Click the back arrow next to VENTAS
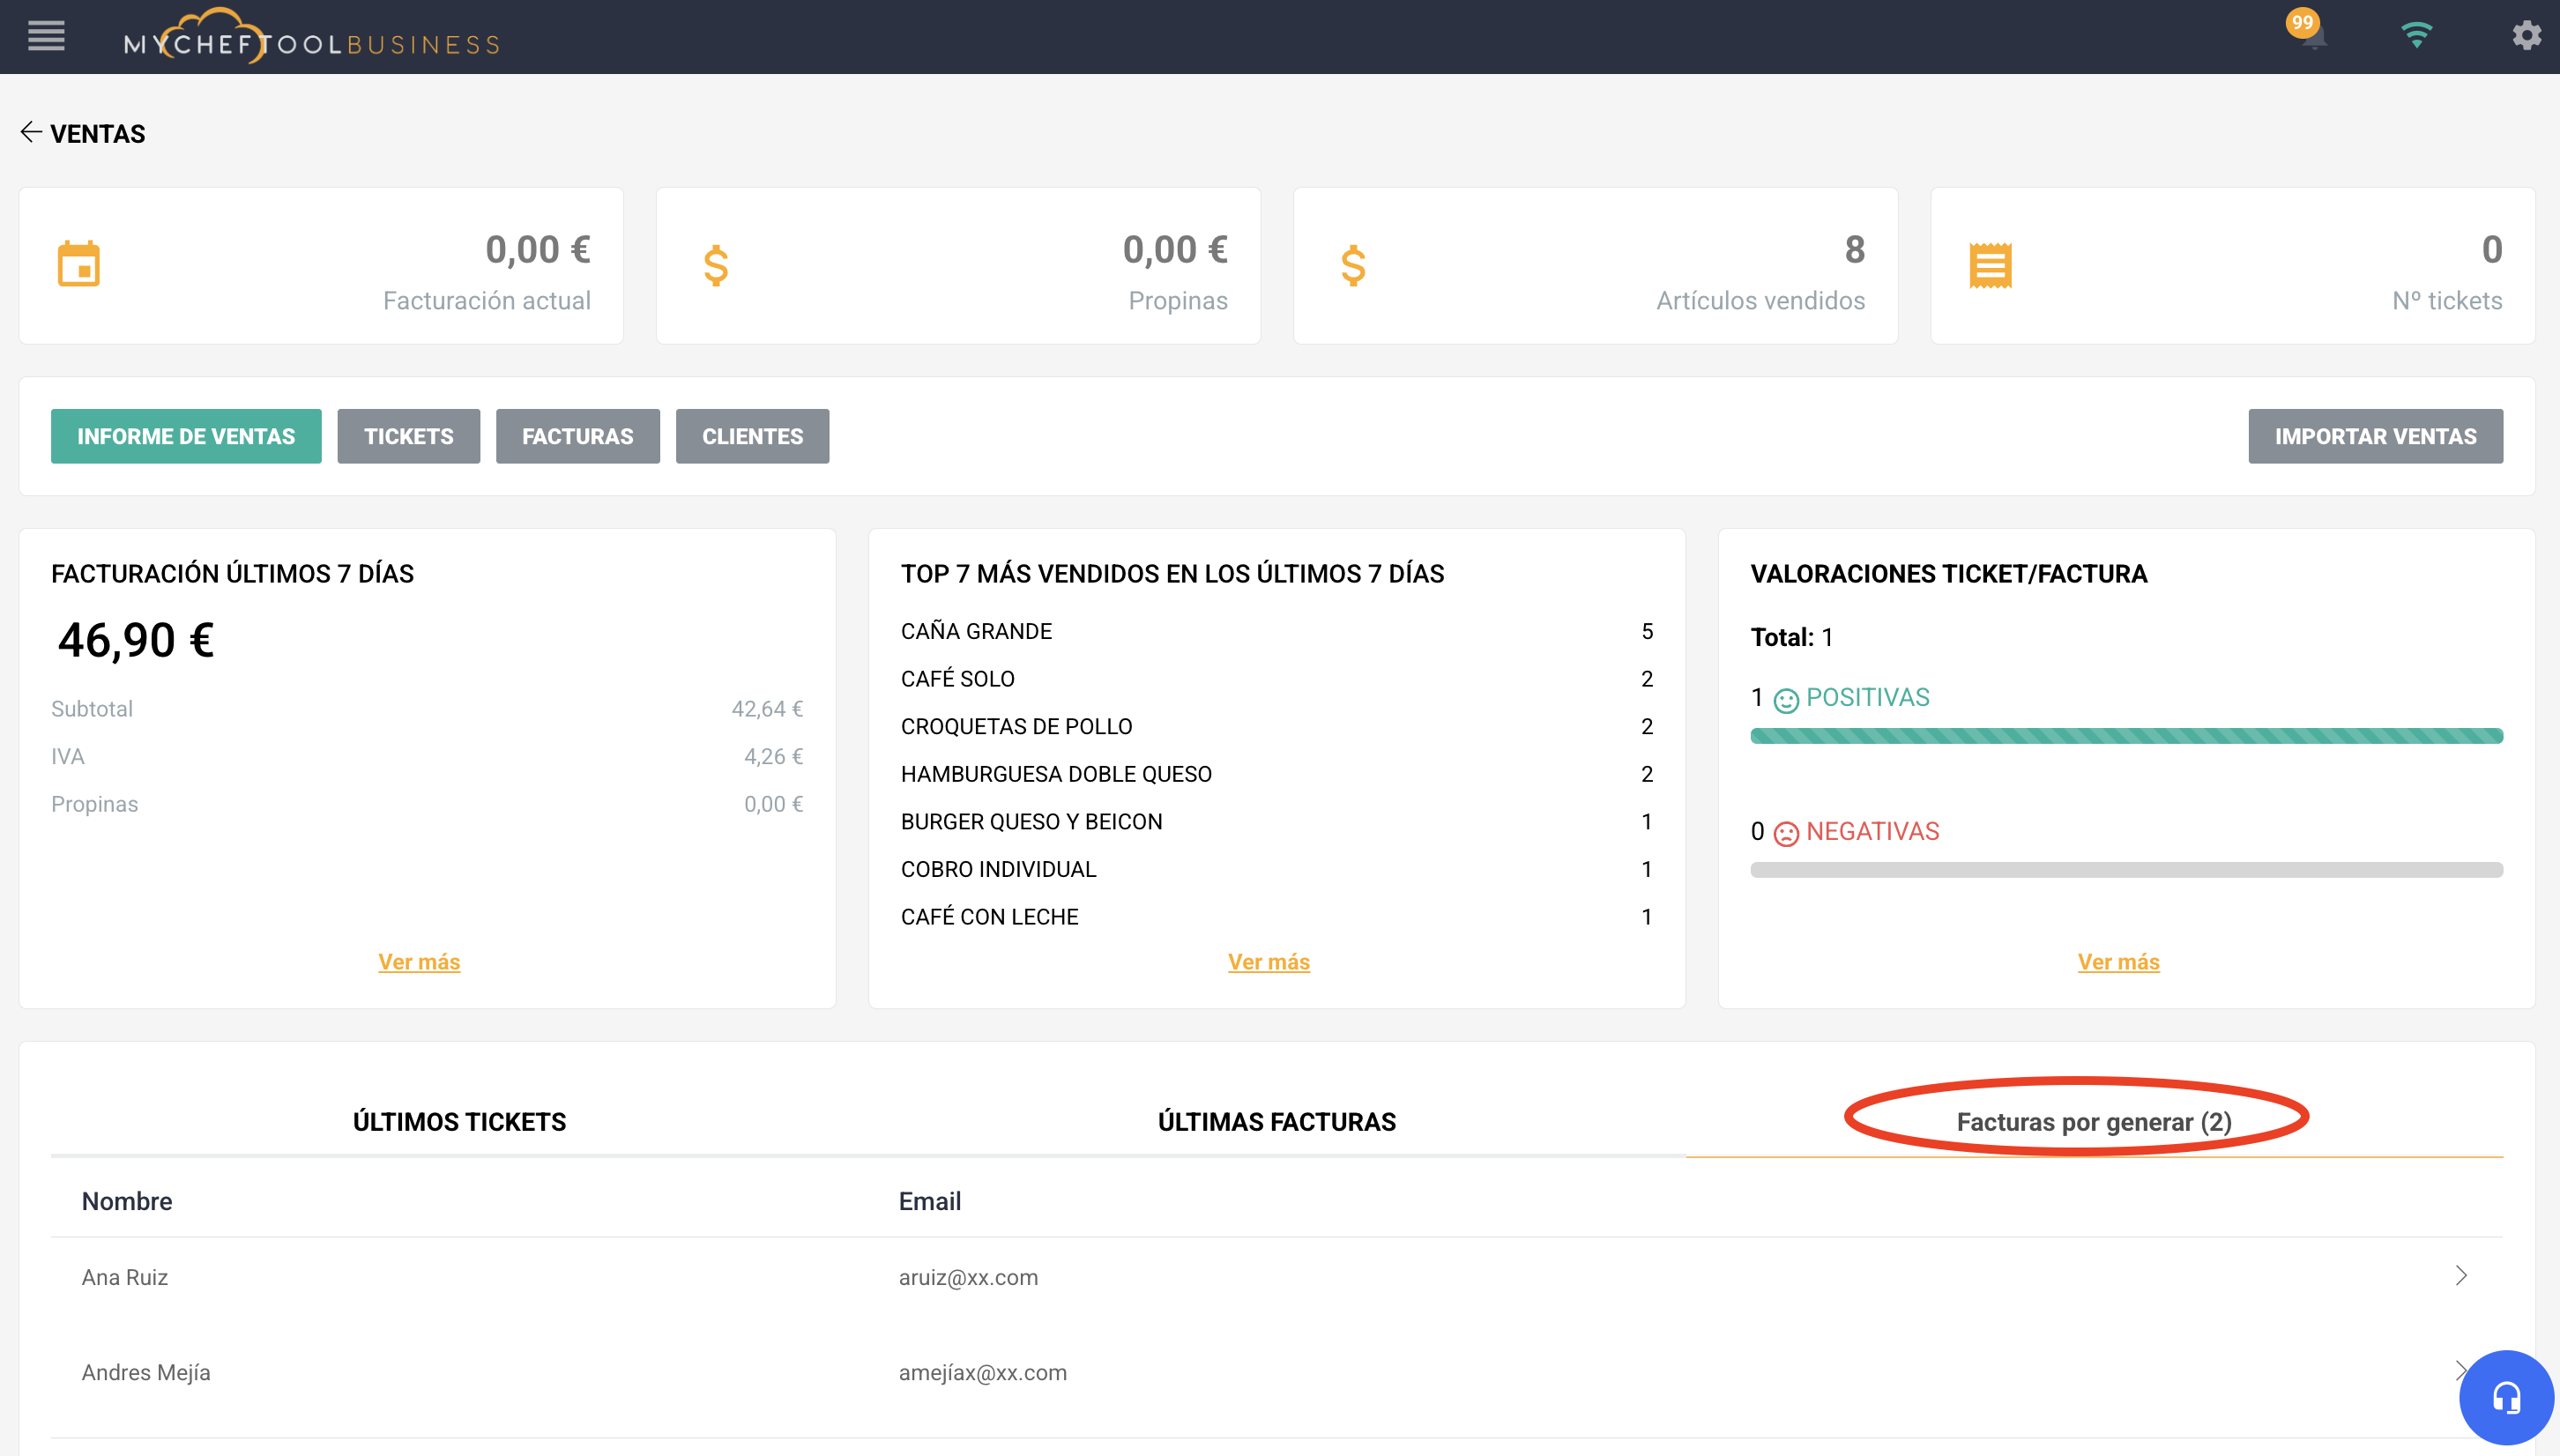2560x1456 pixels. (x=31, y=133)
